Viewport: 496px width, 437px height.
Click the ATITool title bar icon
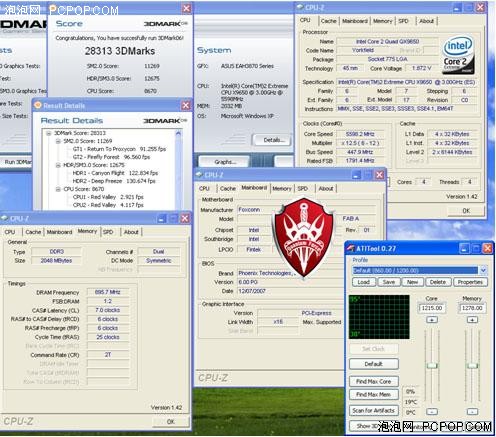351,248
